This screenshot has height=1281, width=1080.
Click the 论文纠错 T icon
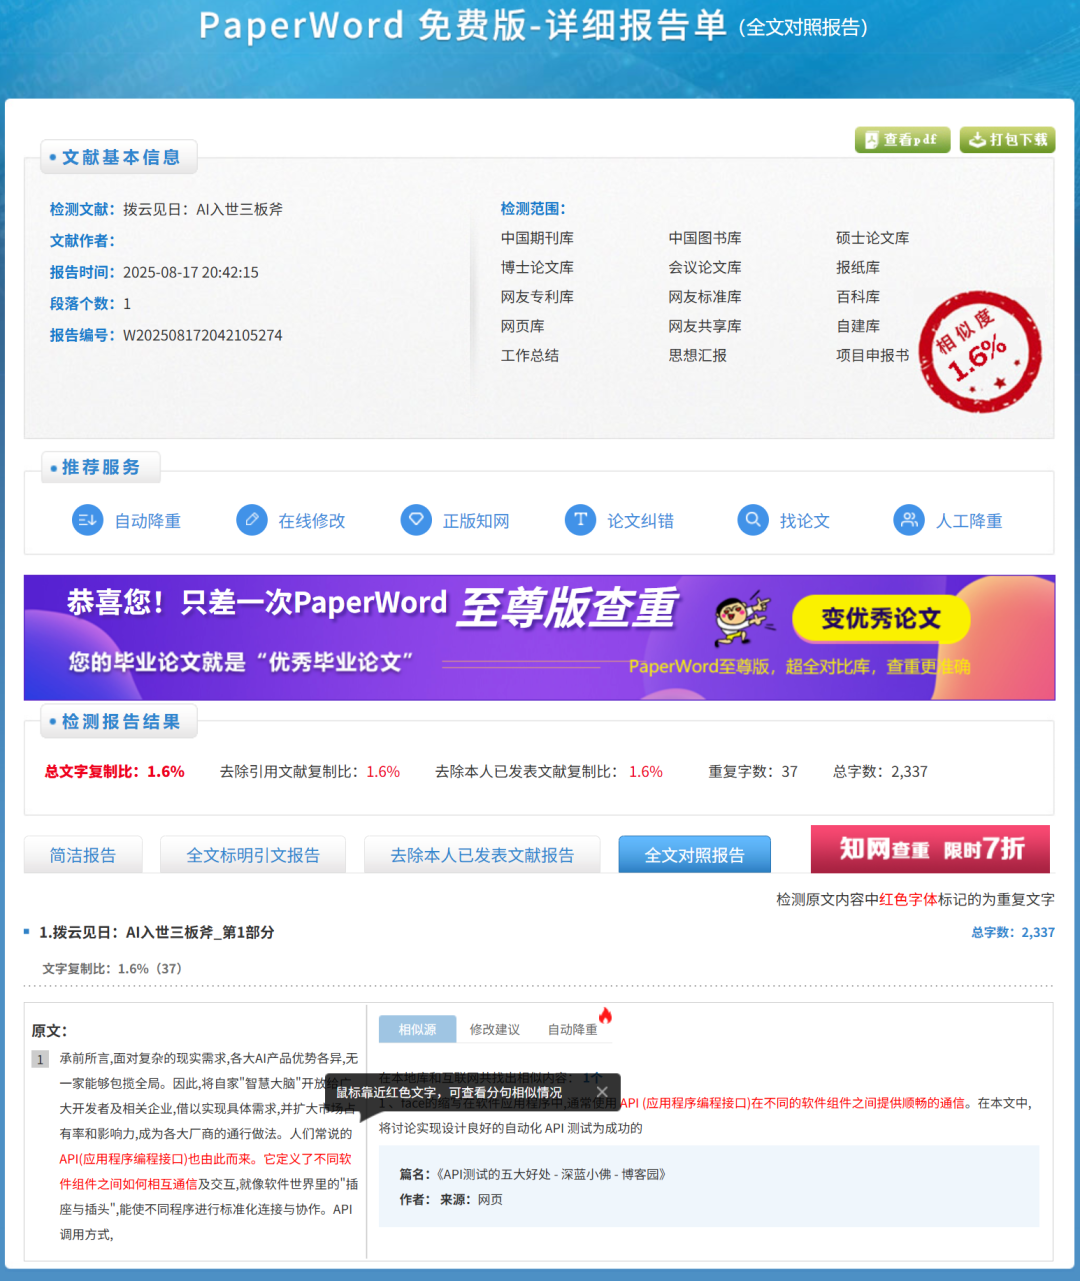pos(580,520)
